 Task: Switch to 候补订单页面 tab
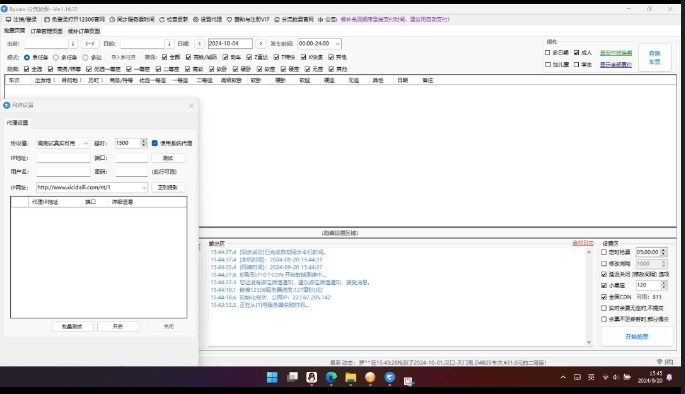84,31
